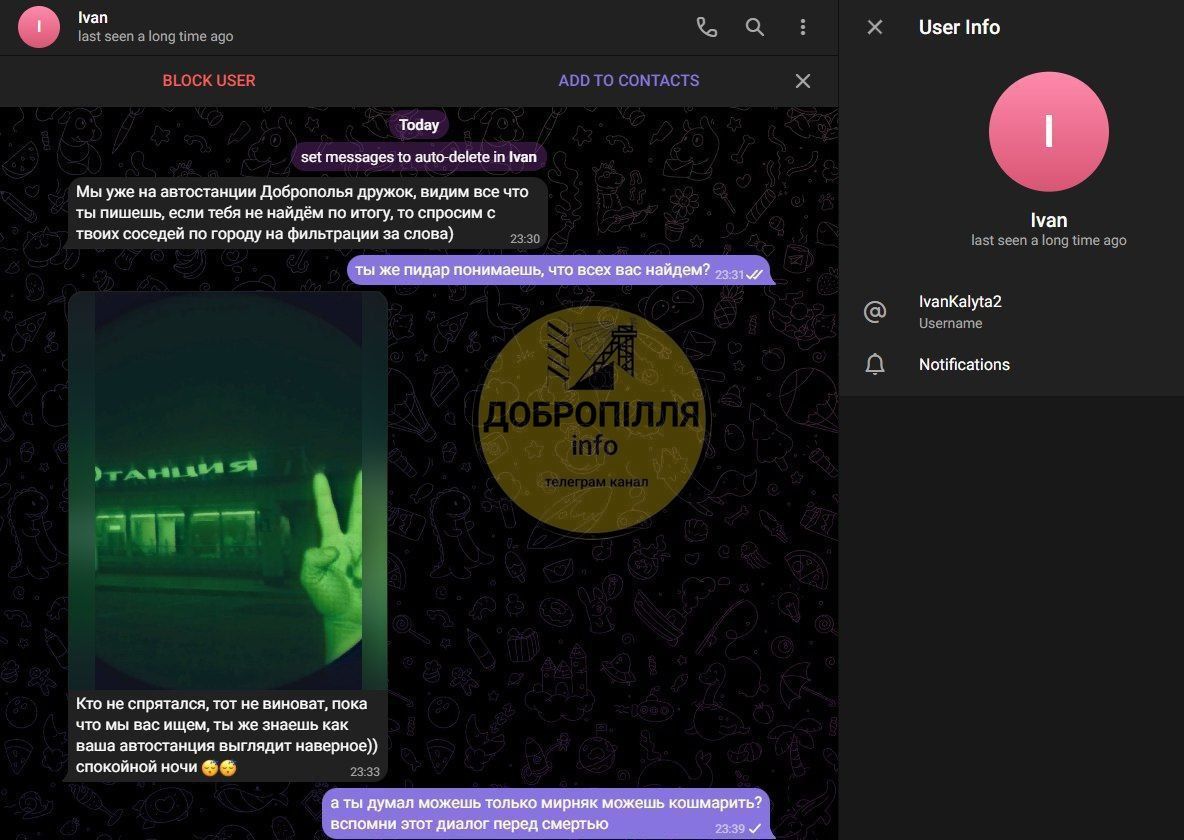The height and width of the screenshot is (840, 1184).
Task: Click the @ username icon
Action: pyautogui.click(x=875, y=312)
